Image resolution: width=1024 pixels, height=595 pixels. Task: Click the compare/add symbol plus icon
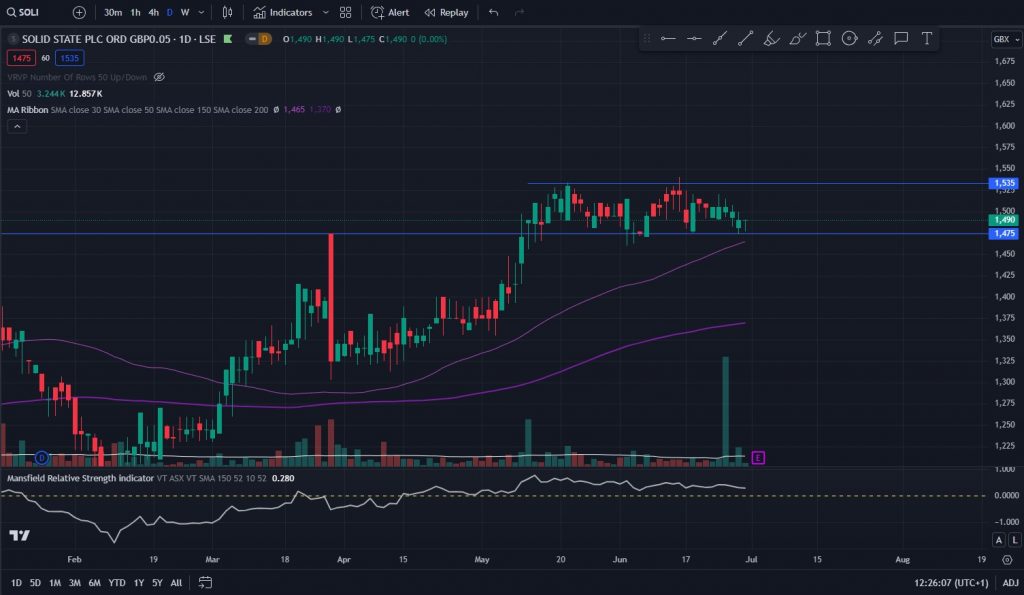coord(79,13)
